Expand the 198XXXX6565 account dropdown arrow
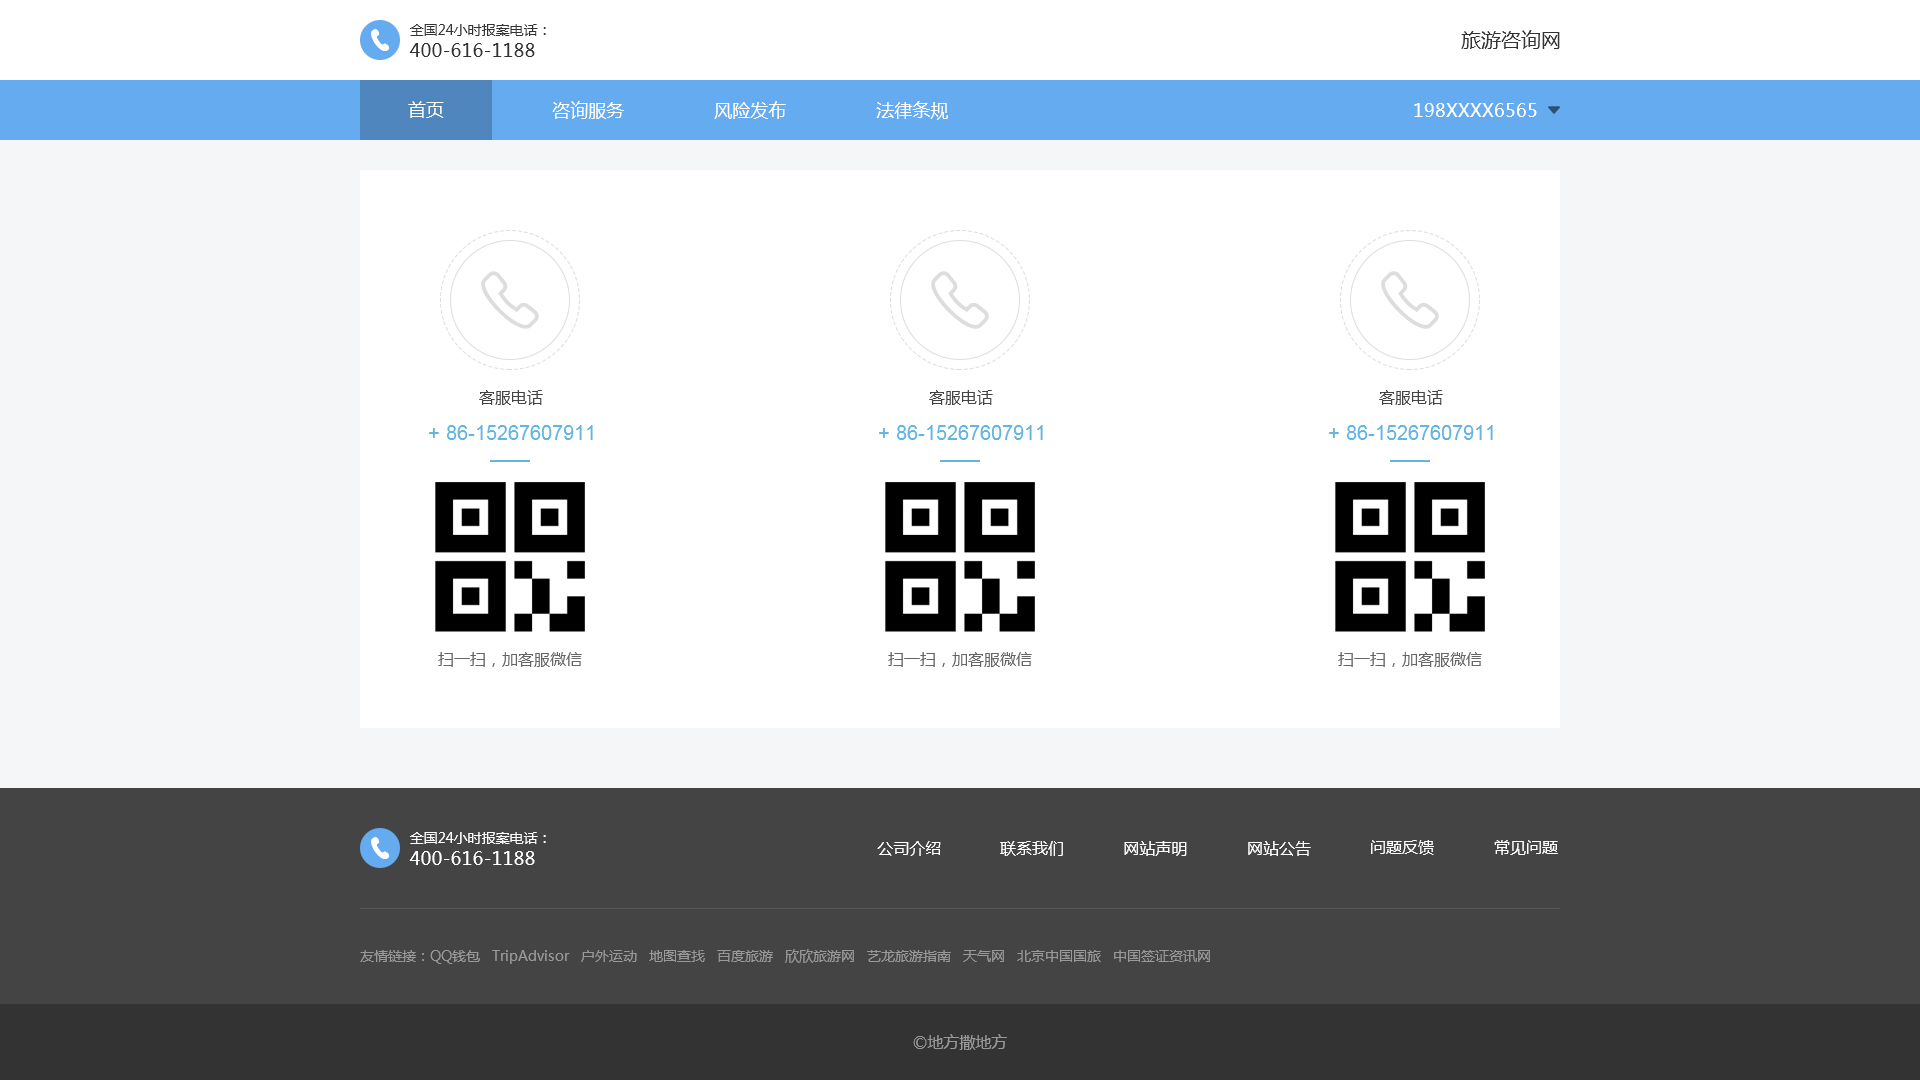This screenshot has width=1920, height=1080. tap(1553, 110)
